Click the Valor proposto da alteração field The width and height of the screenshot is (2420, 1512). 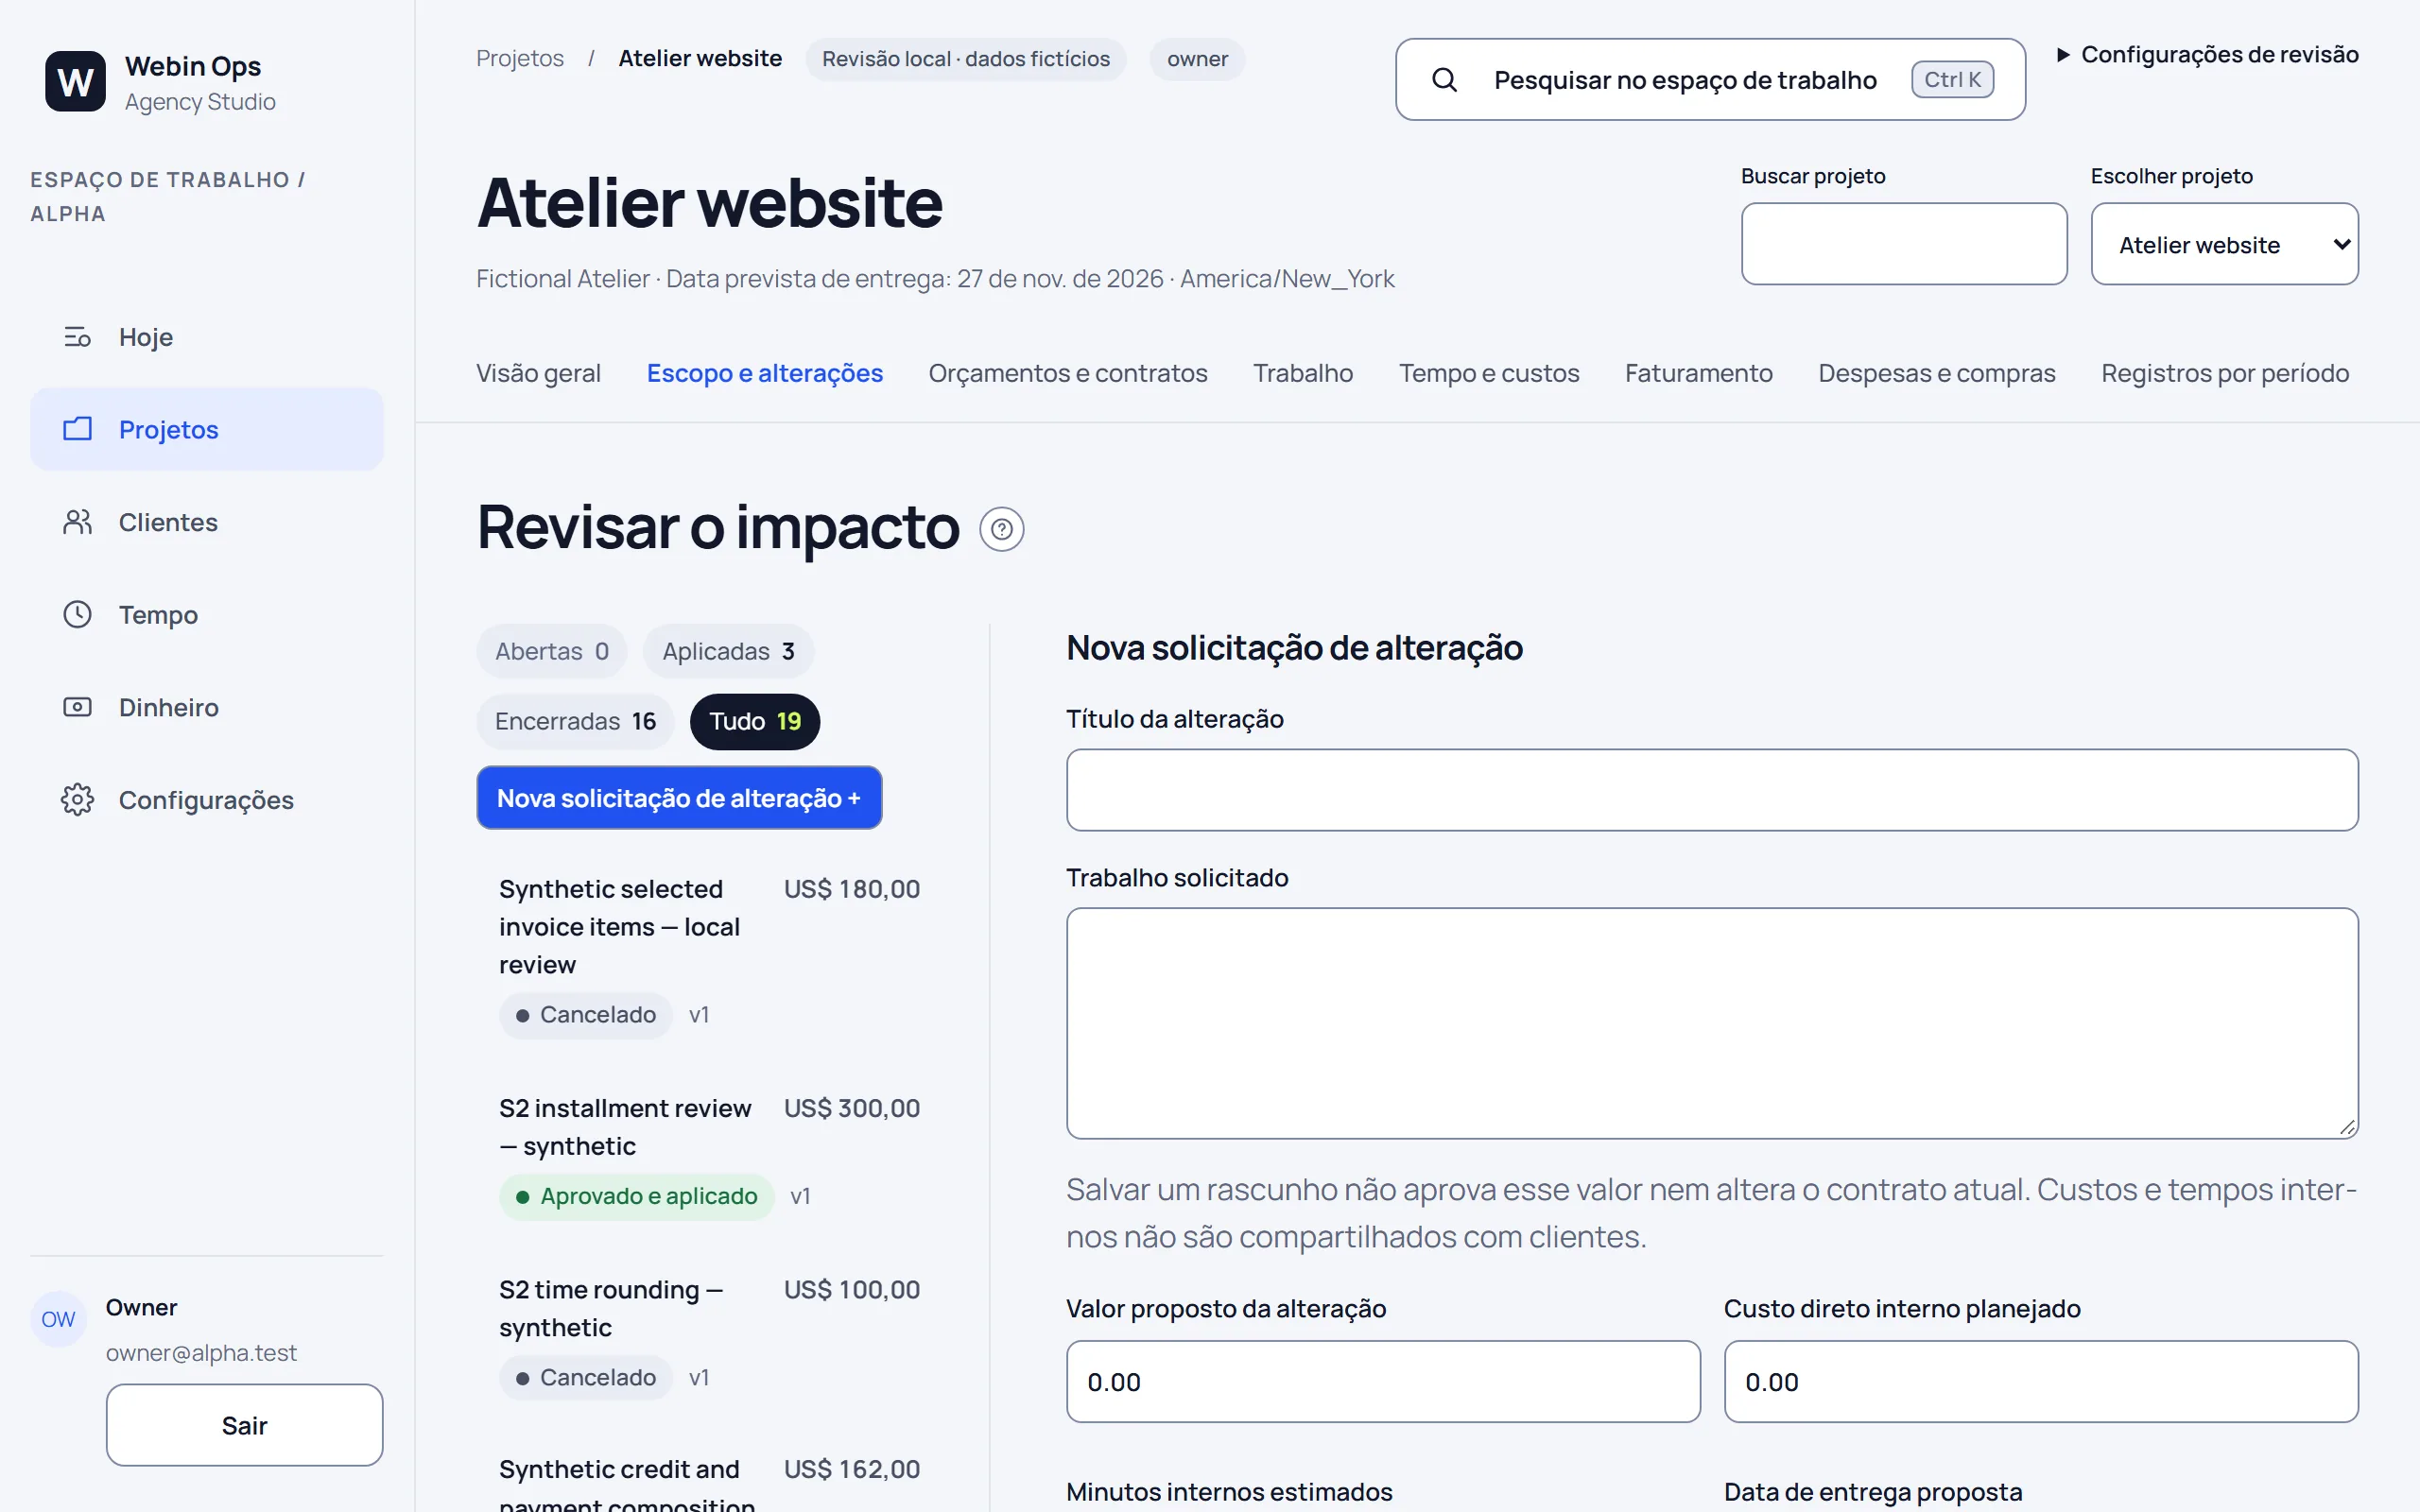click(1382, 1381)
